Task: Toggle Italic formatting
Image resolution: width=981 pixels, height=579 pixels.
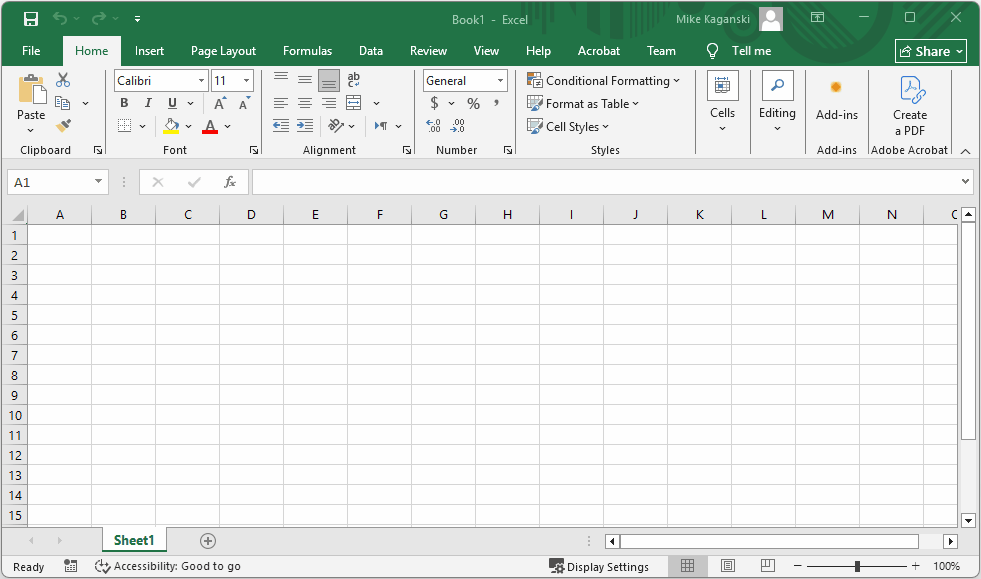Action: pos(148,103)
